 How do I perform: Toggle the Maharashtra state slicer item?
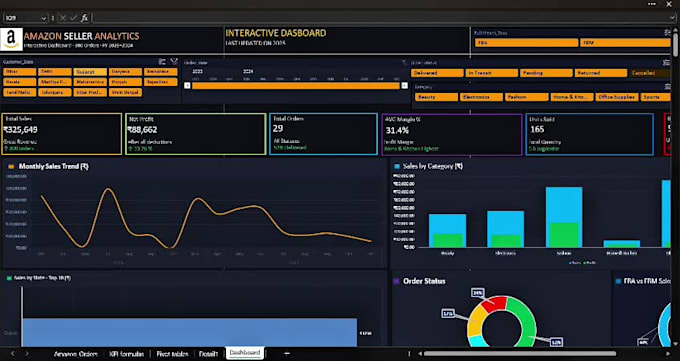(90, 82)
